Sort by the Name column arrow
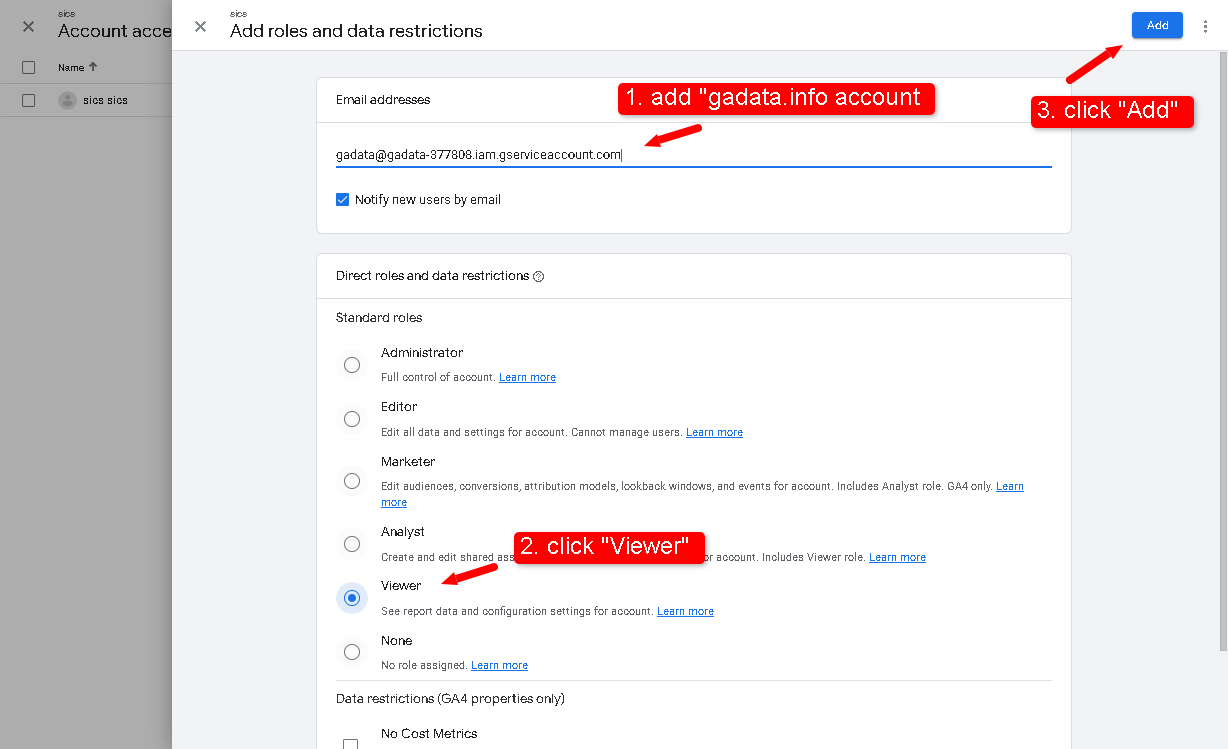 pyautogui.click(x=93, y=67)
